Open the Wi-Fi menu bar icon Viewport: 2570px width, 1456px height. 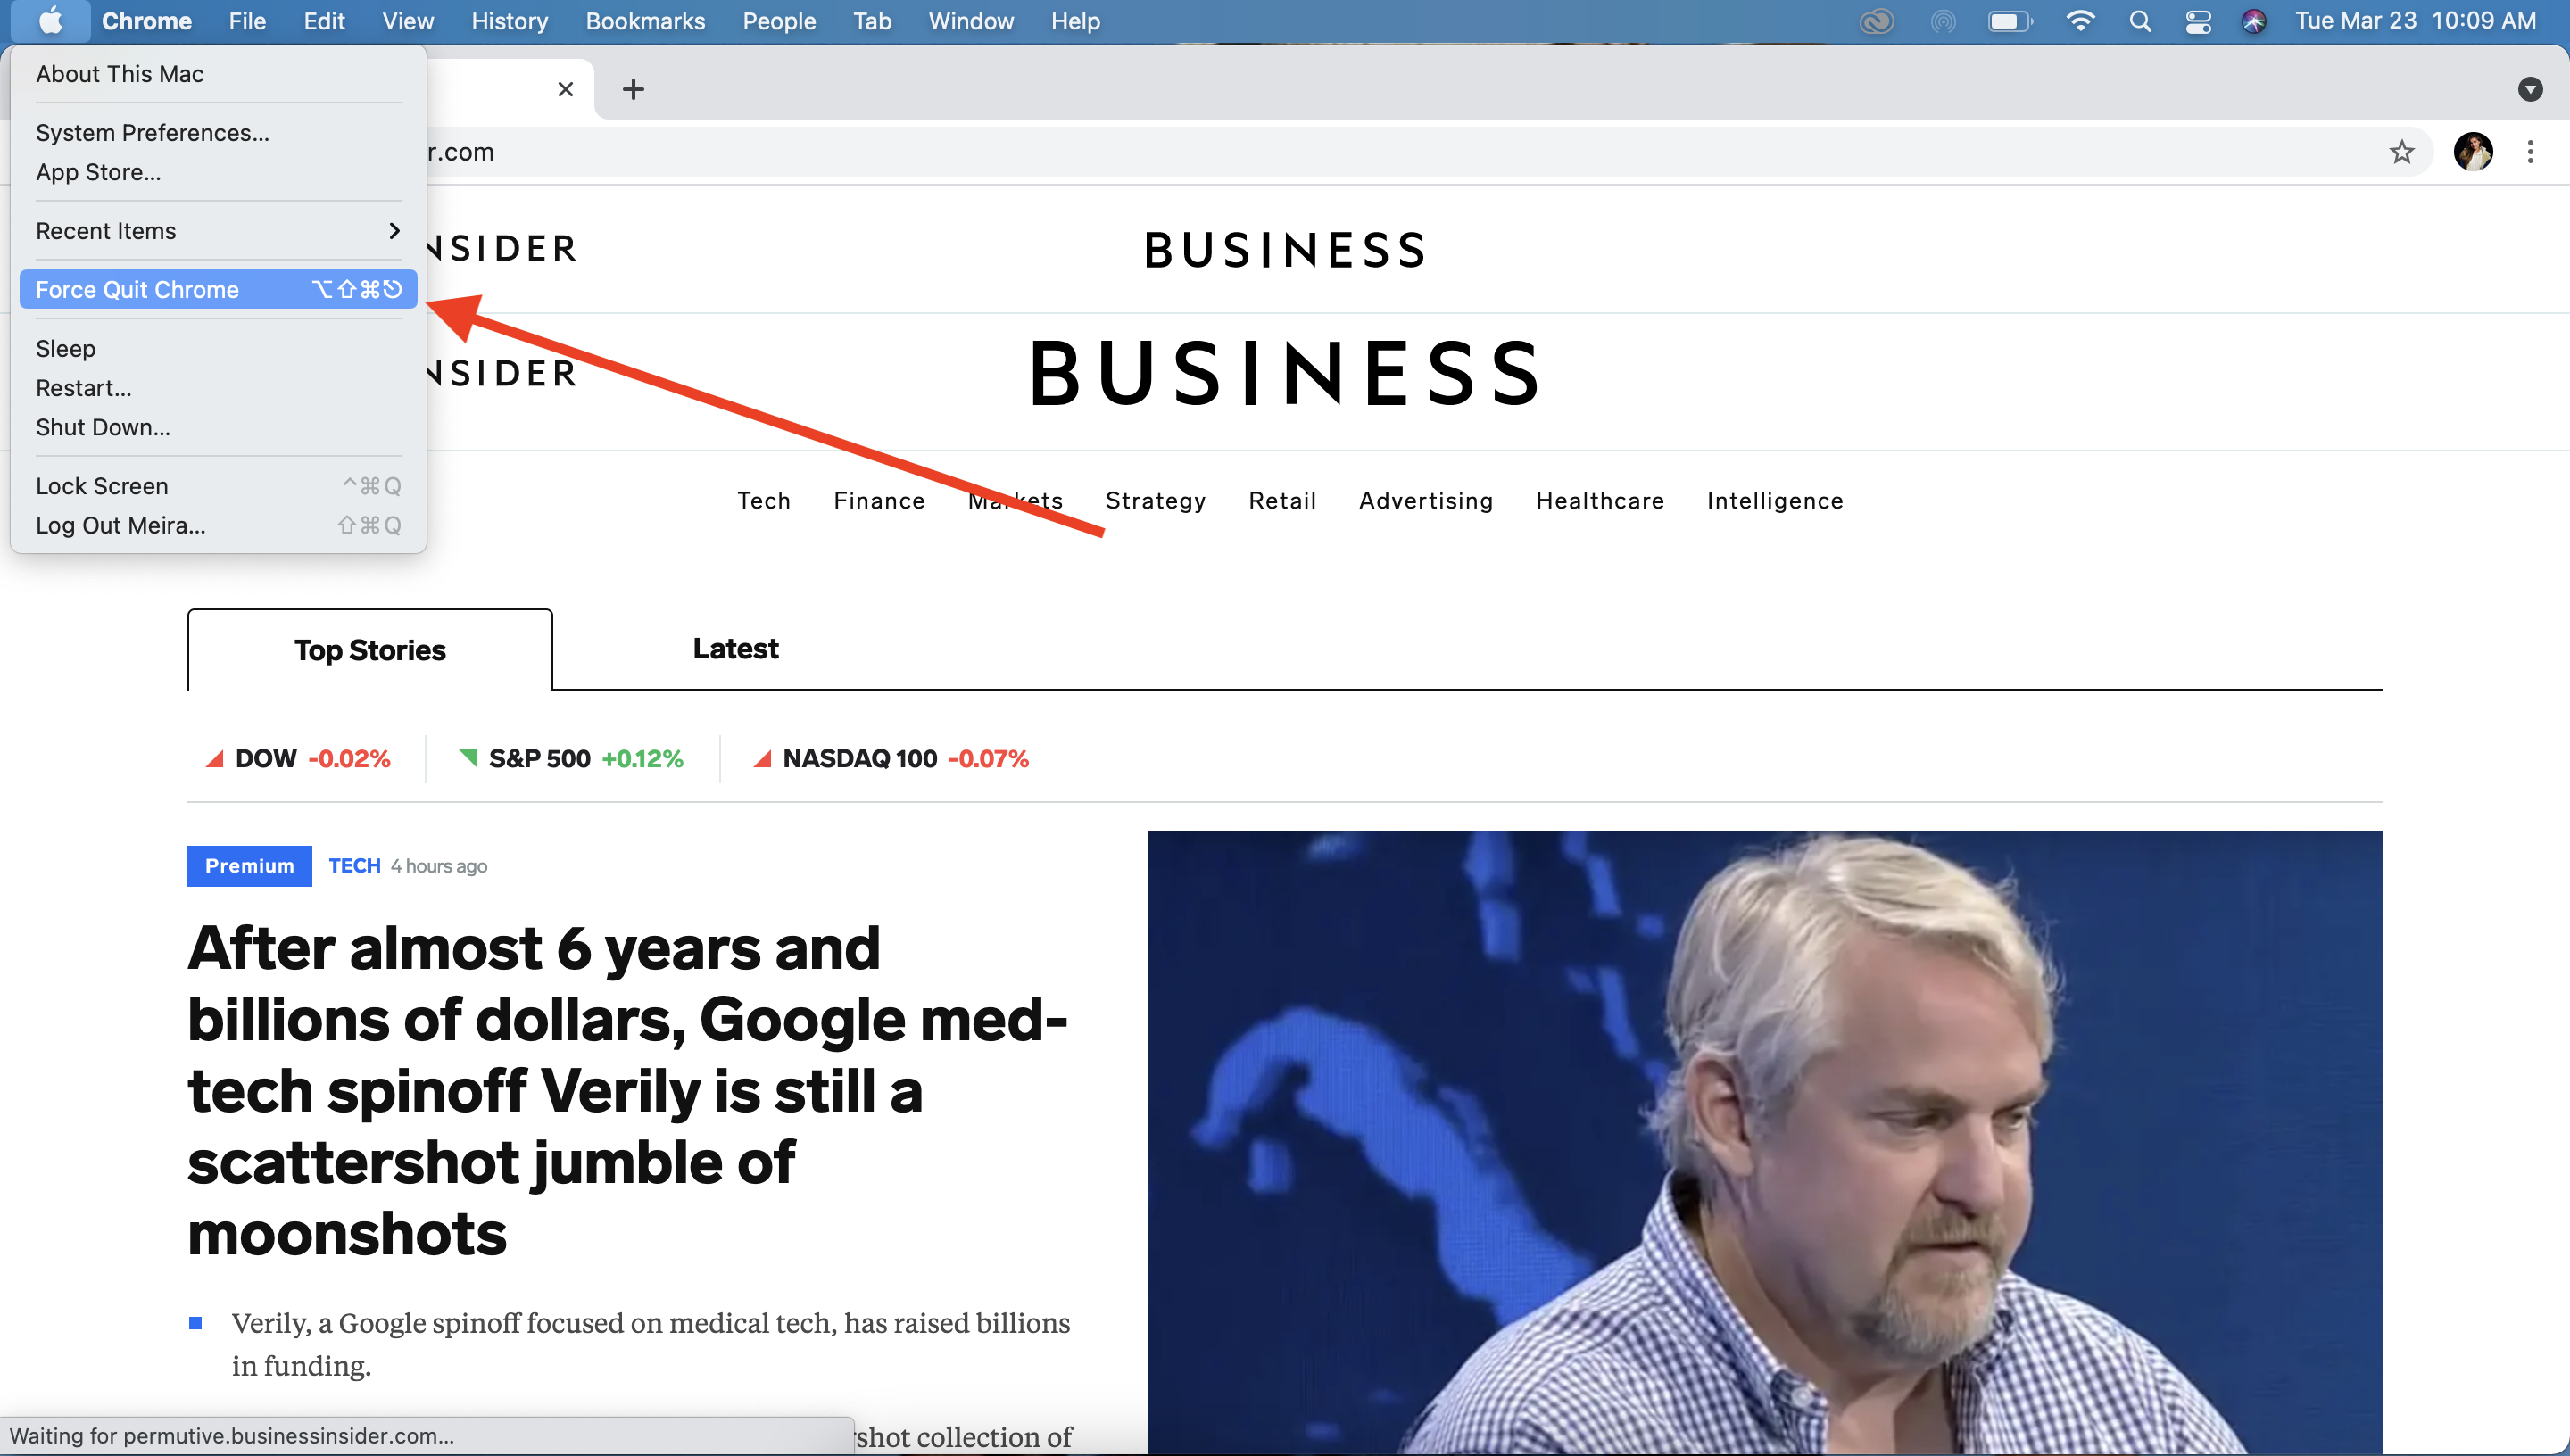tap(2080, 21)
